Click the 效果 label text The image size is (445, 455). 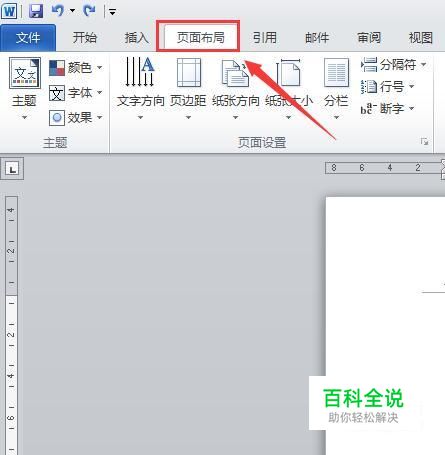(x=80, y=118)
